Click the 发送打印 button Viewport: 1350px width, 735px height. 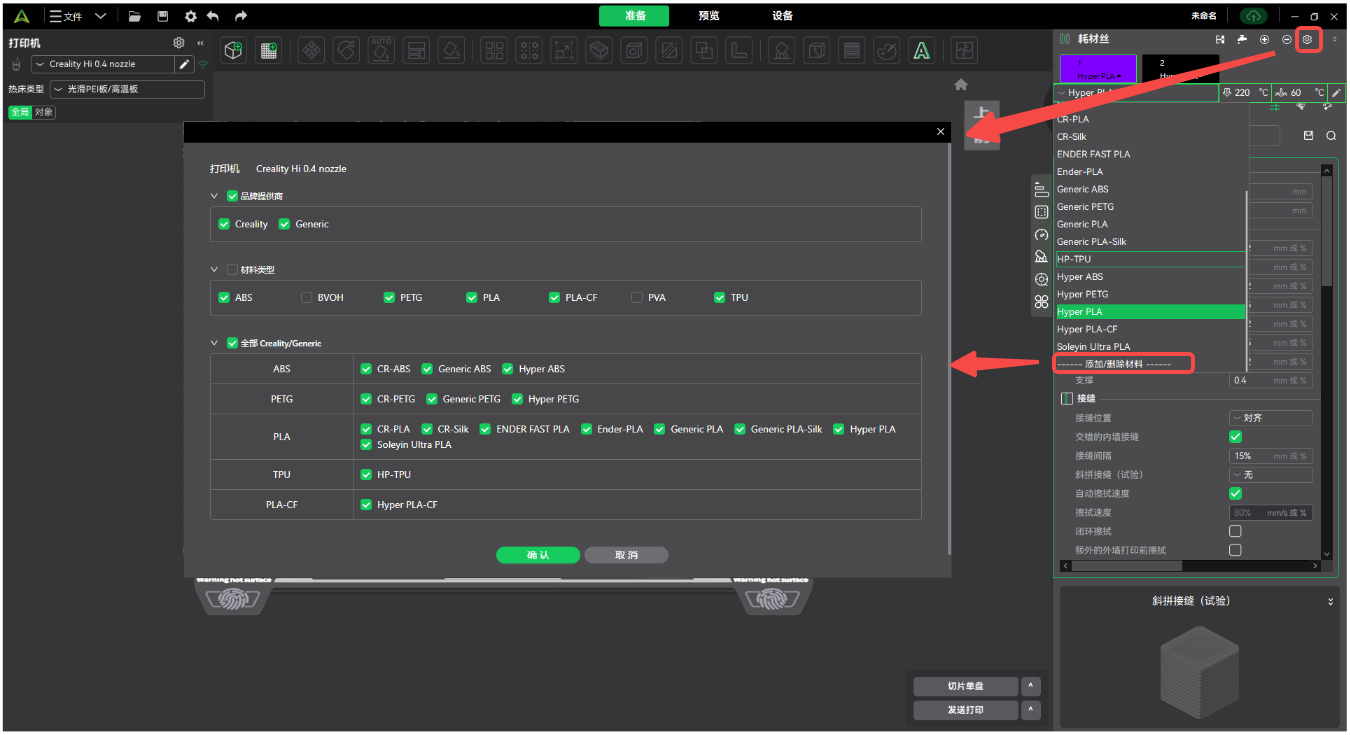pyautogui.click(x=965, y=710)
